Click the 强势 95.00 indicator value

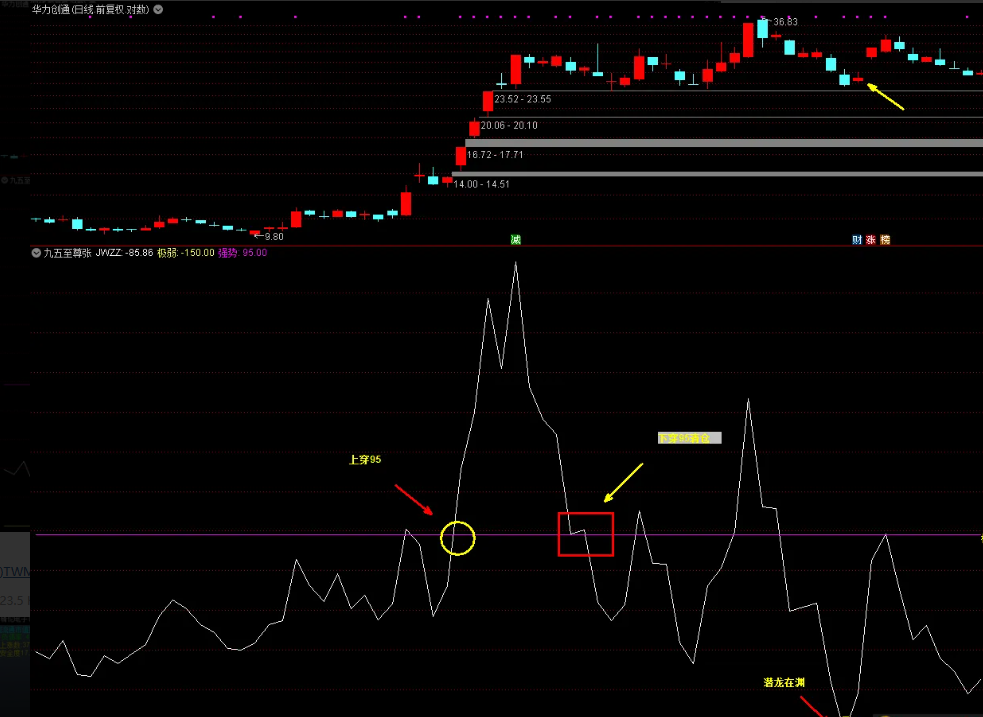click(240, 253)
